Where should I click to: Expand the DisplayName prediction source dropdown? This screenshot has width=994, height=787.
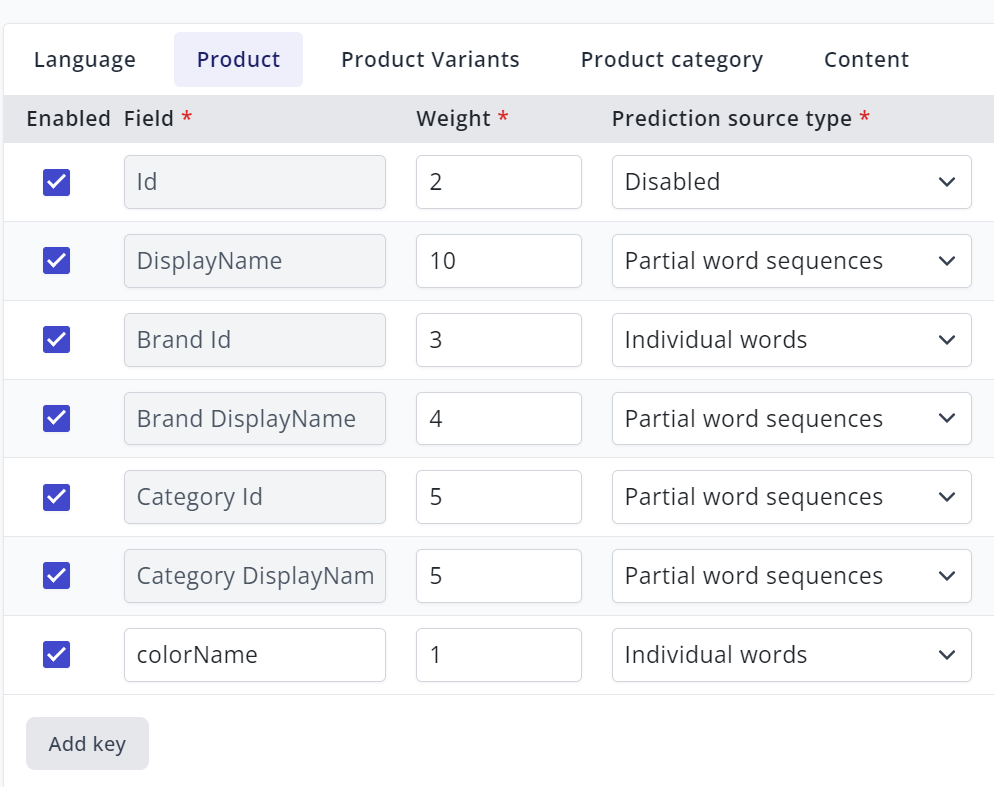point(790,261)
